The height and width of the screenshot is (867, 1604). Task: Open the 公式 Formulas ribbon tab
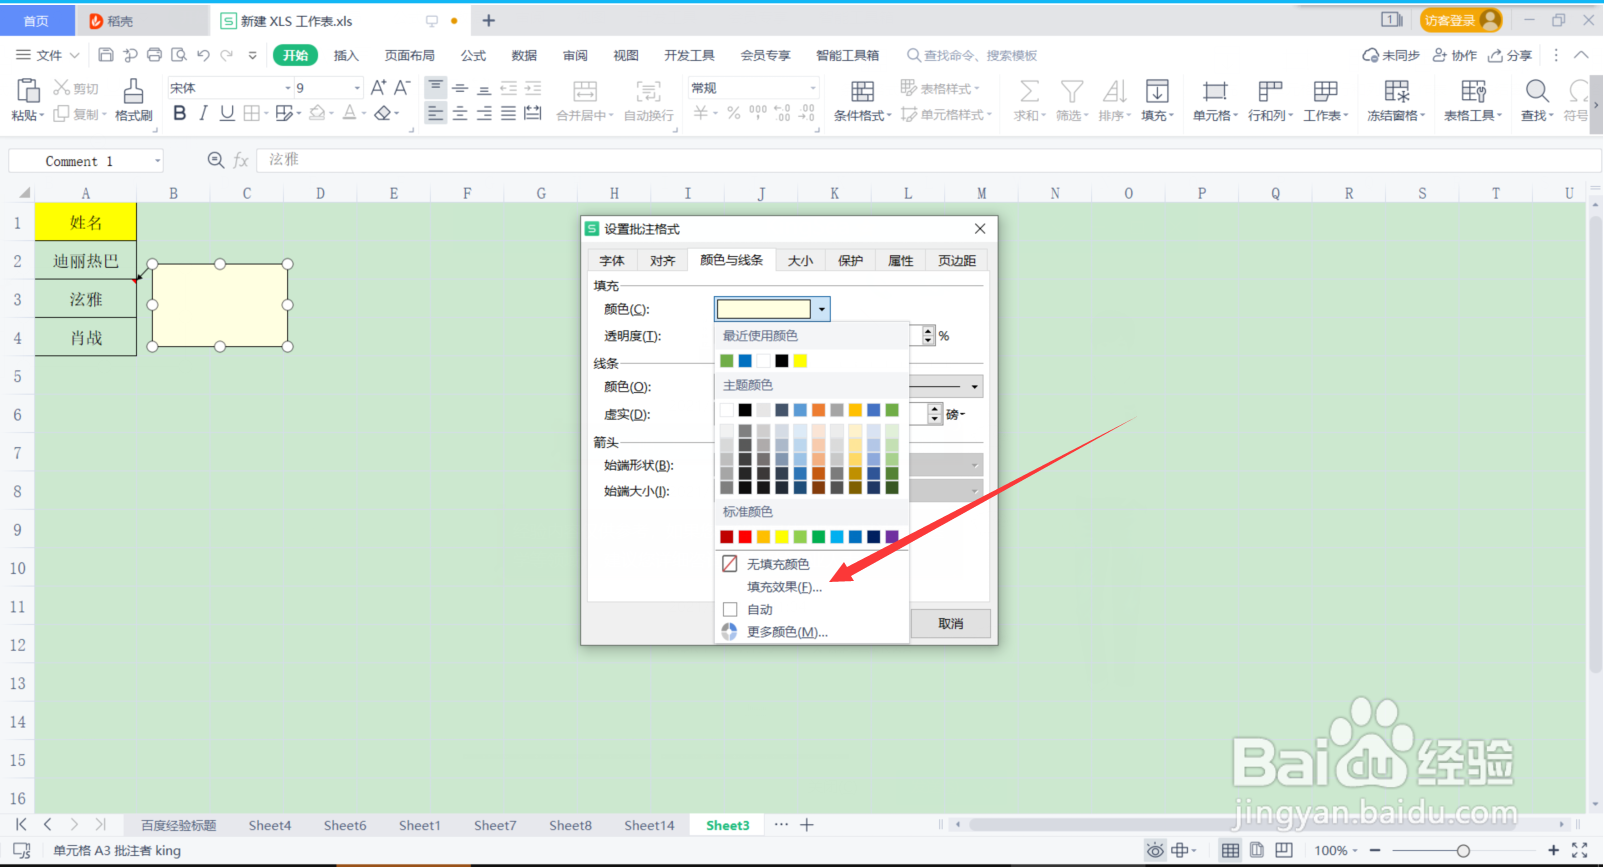pyautogui.click(x=473, y=55)
